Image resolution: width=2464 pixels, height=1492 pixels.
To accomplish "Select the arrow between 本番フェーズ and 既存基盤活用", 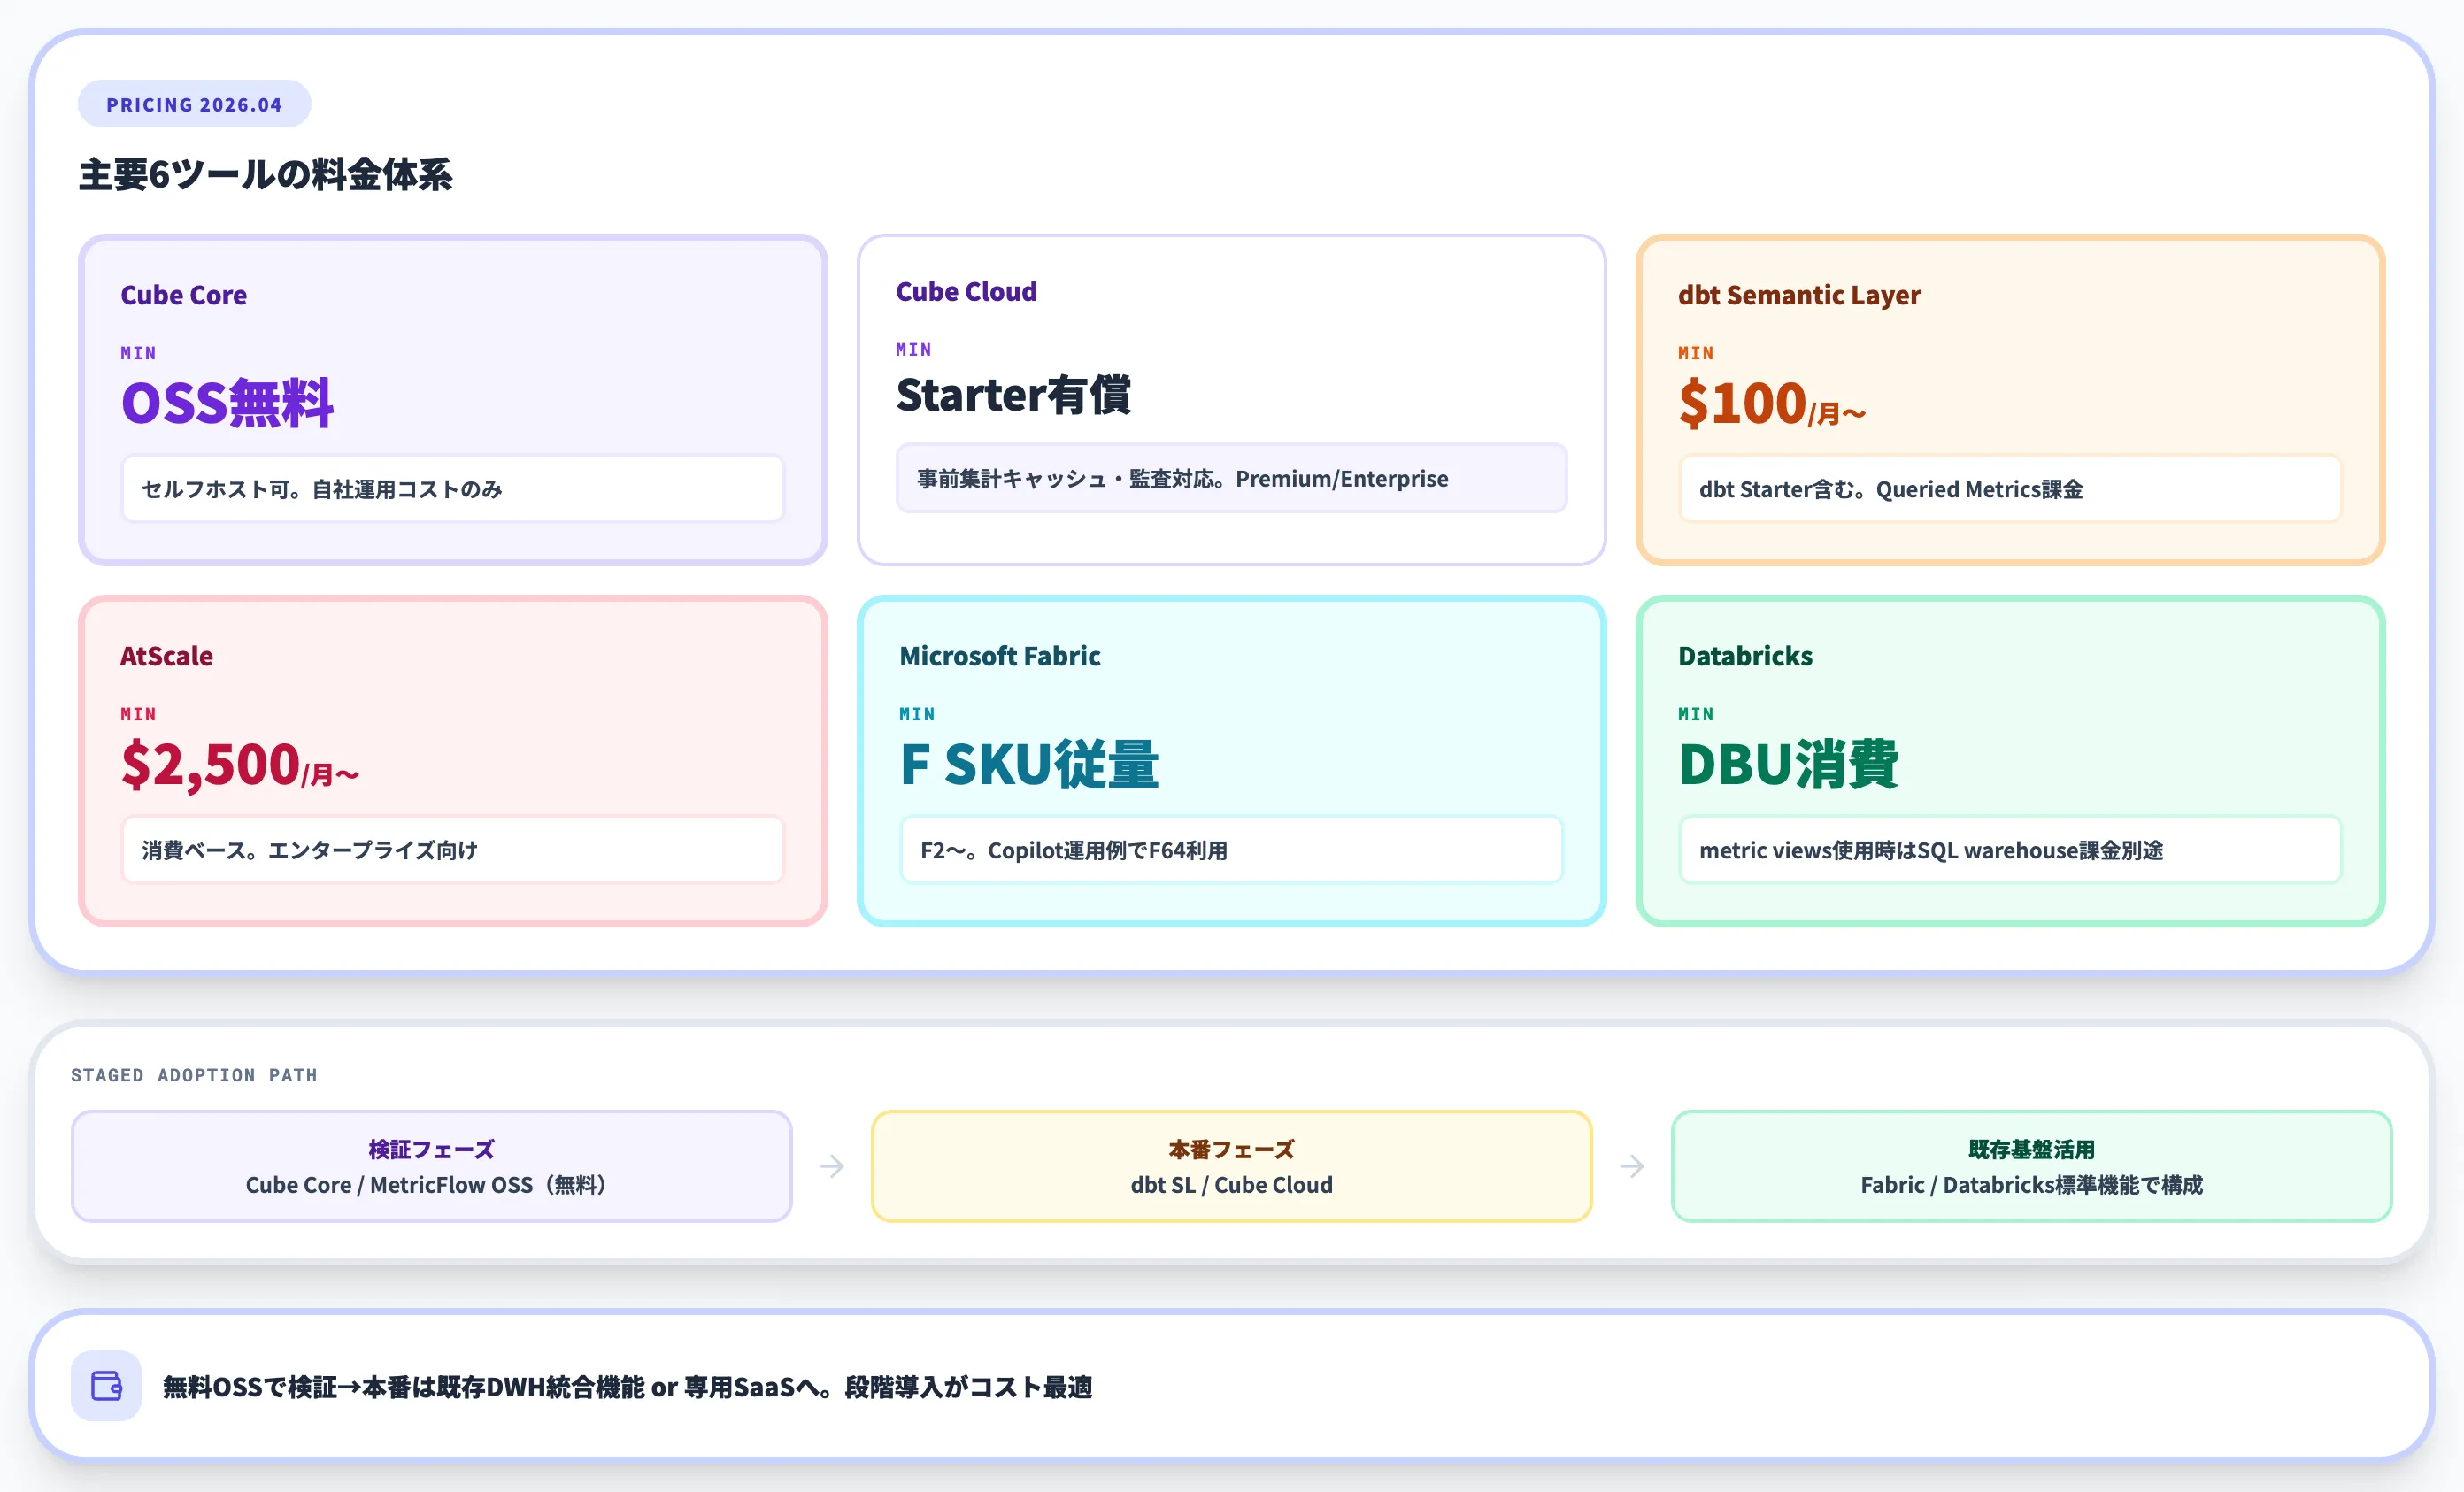I will coord(1631,1165).
